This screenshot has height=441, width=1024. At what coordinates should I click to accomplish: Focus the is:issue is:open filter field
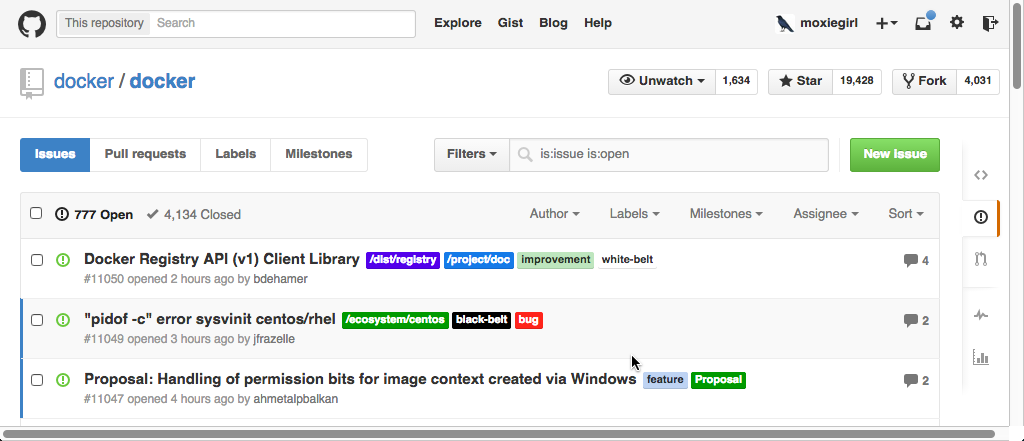click(x=669, y=155)
